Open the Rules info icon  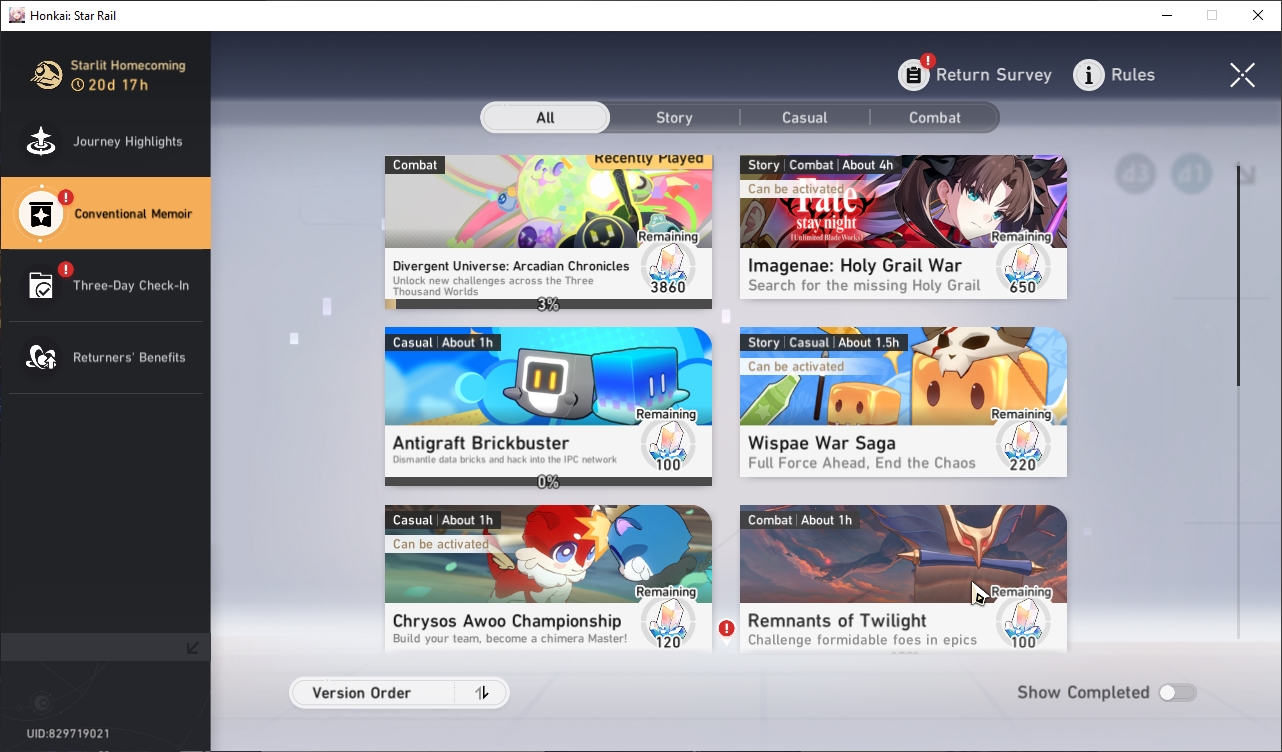(x=1089, y=75)
